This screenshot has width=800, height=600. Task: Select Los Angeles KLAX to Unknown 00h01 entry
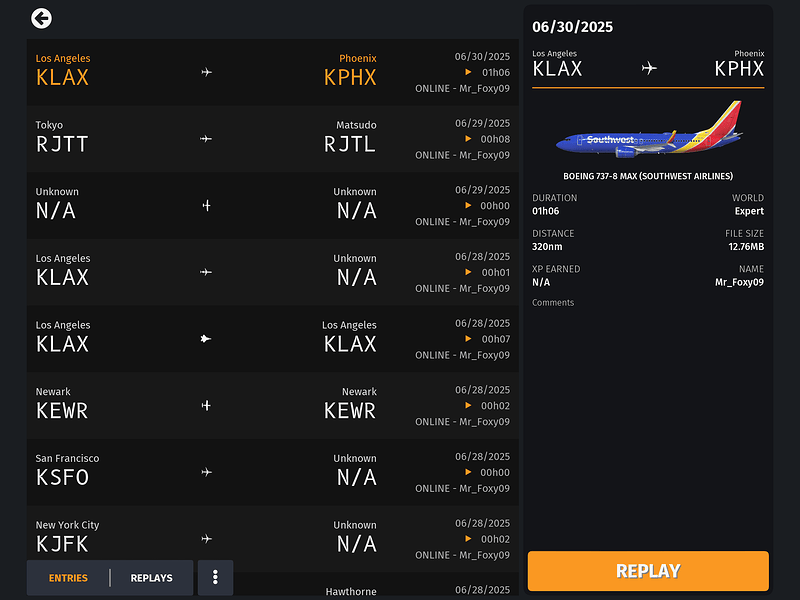(x=272, y=272)
